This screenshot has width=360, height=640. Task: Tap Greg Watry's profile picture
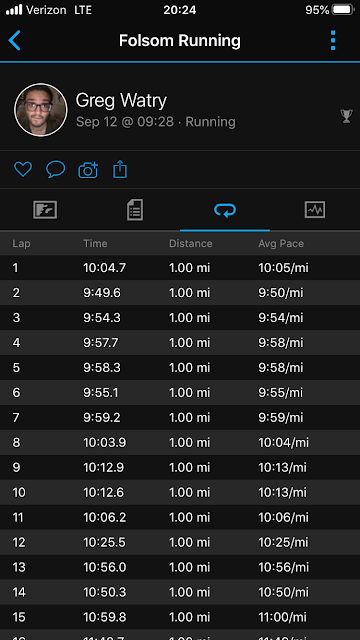(41, 110)
